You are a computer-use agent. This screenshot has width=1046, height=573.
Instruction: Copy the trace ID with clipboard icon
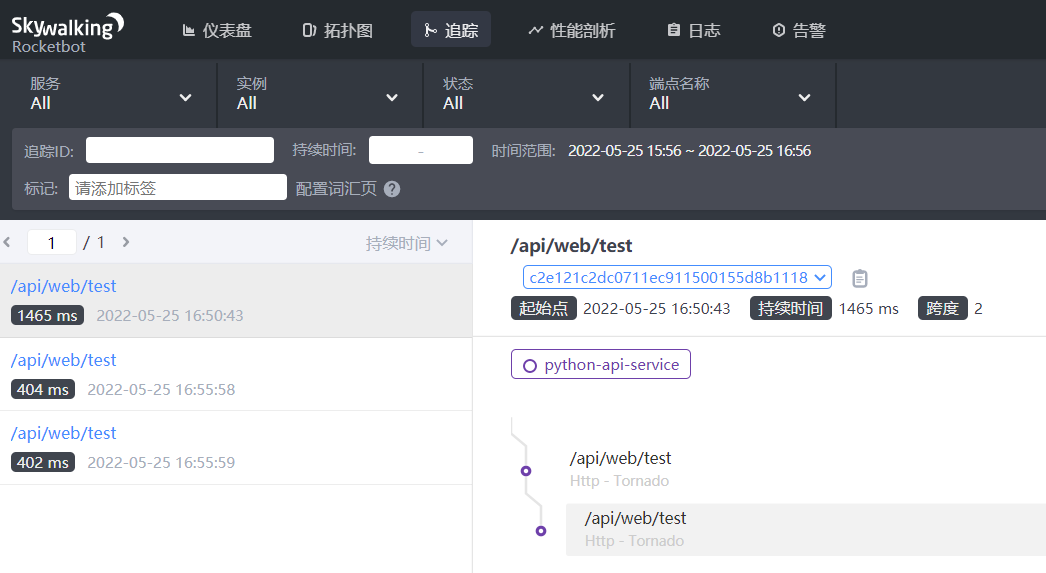(860, 278)
